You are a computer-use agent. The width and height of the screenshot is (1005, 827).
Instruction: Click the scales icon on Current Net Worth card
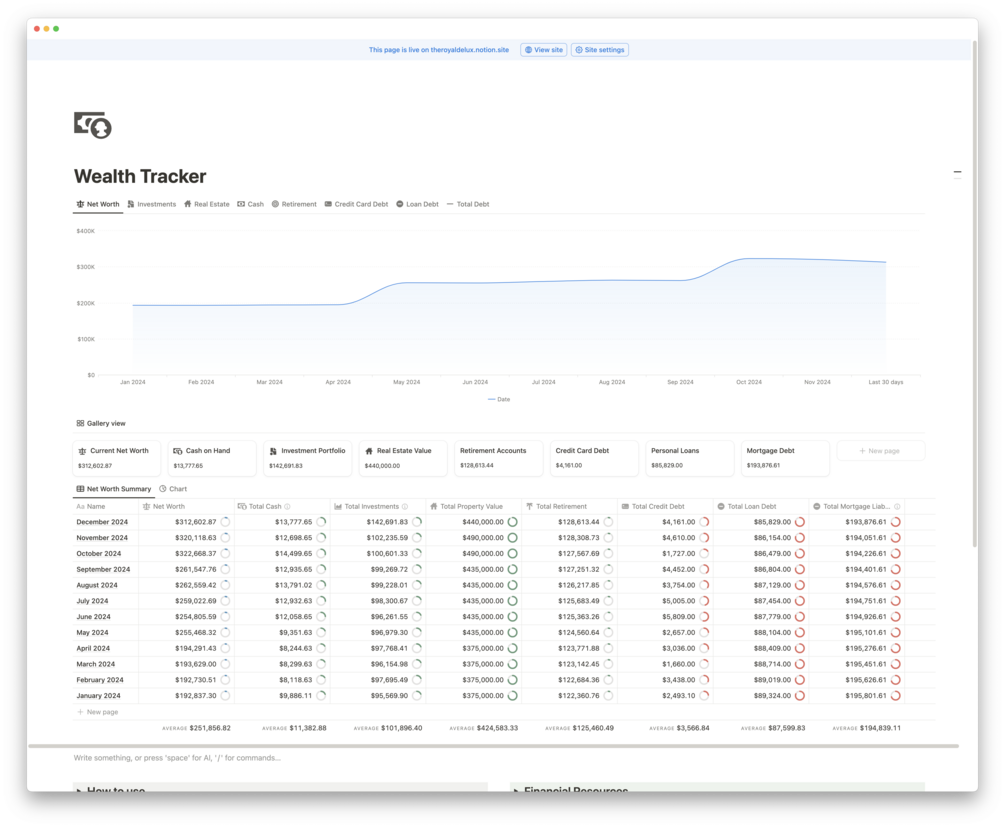tap(84, 451)
